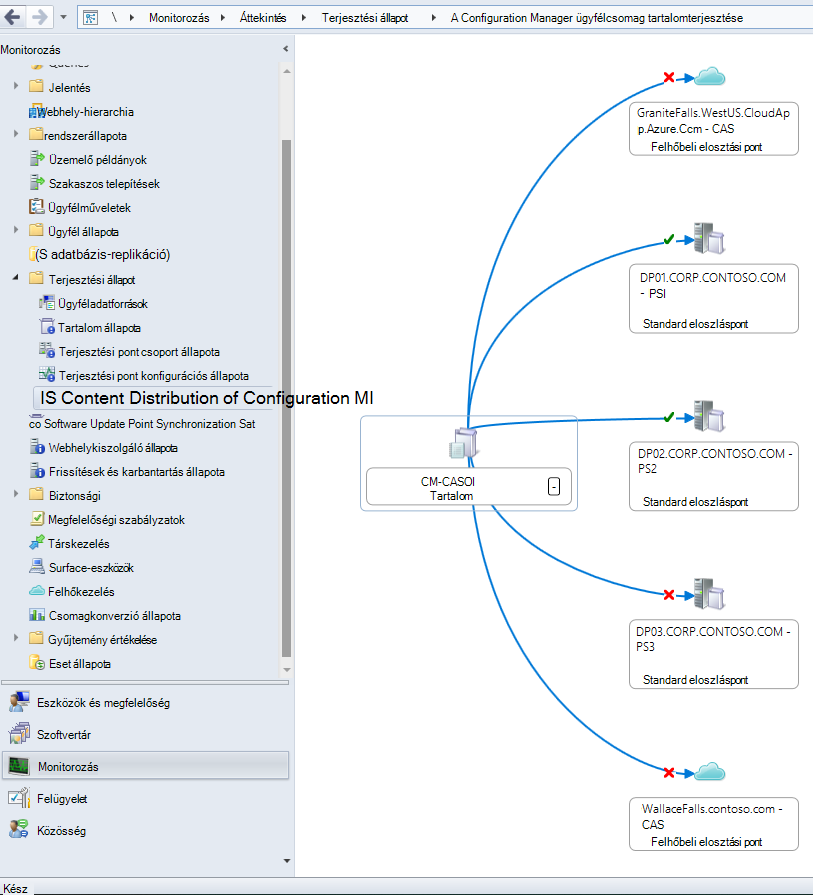Expand the Ügyfél állapota folder
The image size is (813, 895).
point(16,229)
